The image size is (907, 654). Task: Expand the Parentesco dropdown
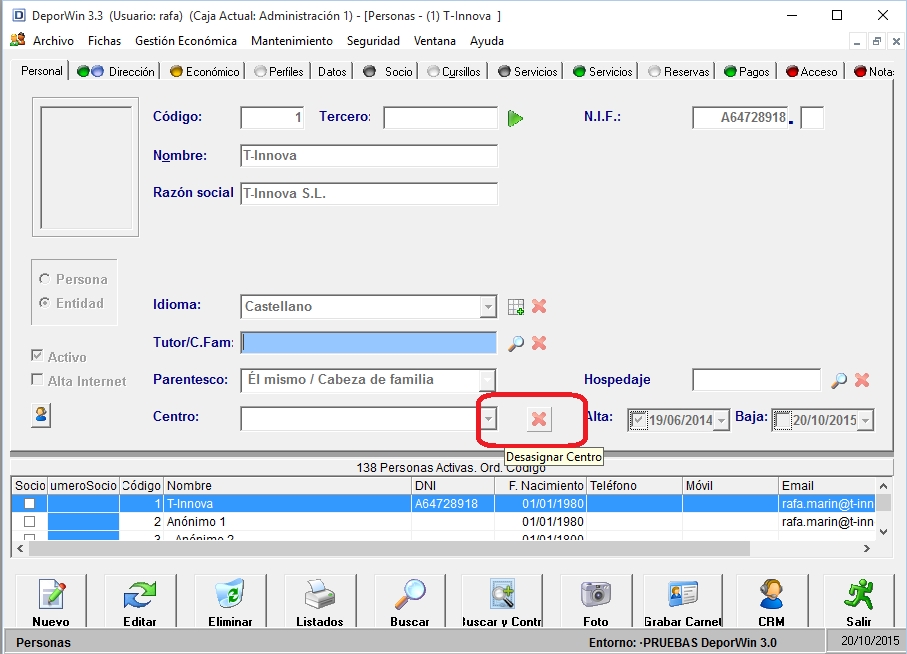coord(488,380)
